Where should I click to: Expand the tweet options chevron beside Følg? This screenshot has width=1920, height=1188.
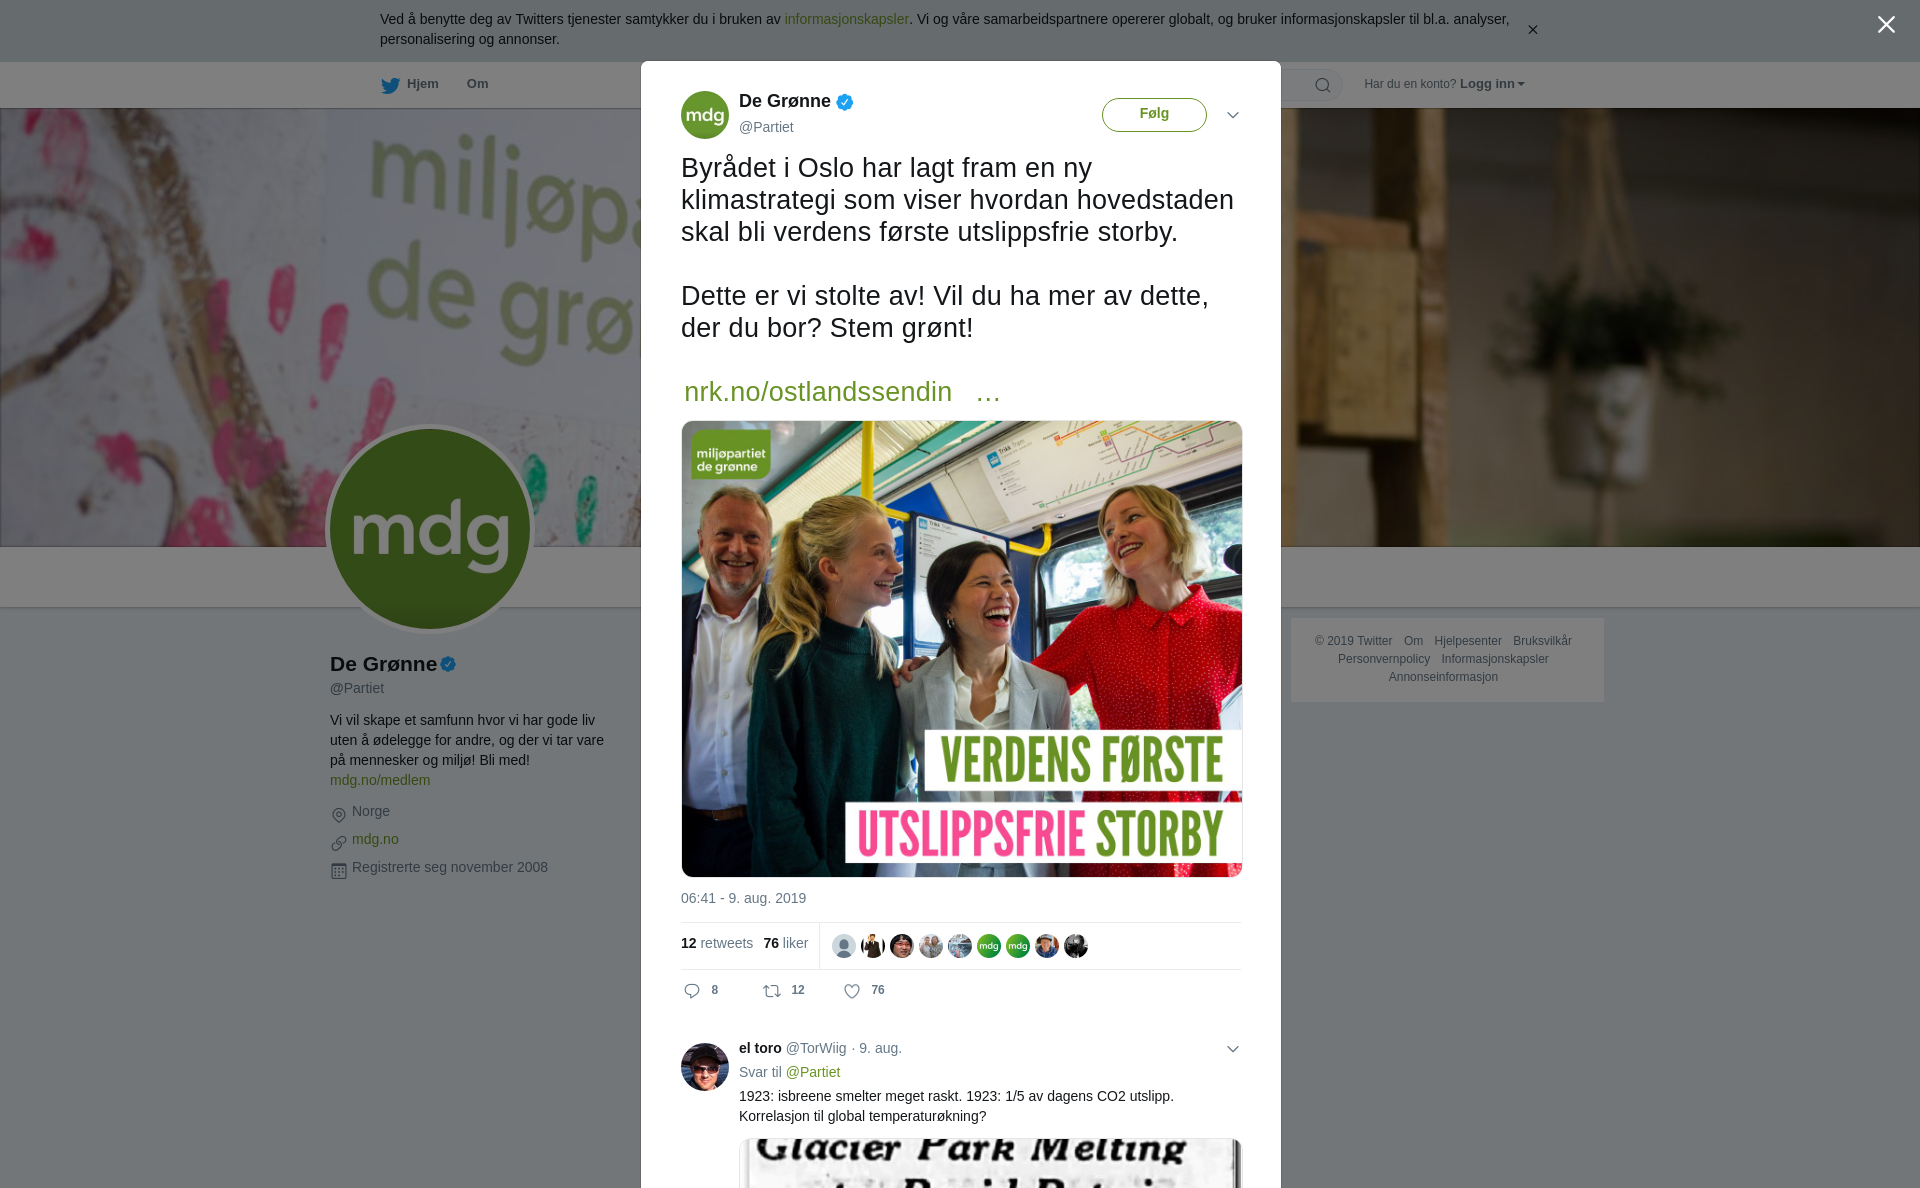click(1233, 115)
